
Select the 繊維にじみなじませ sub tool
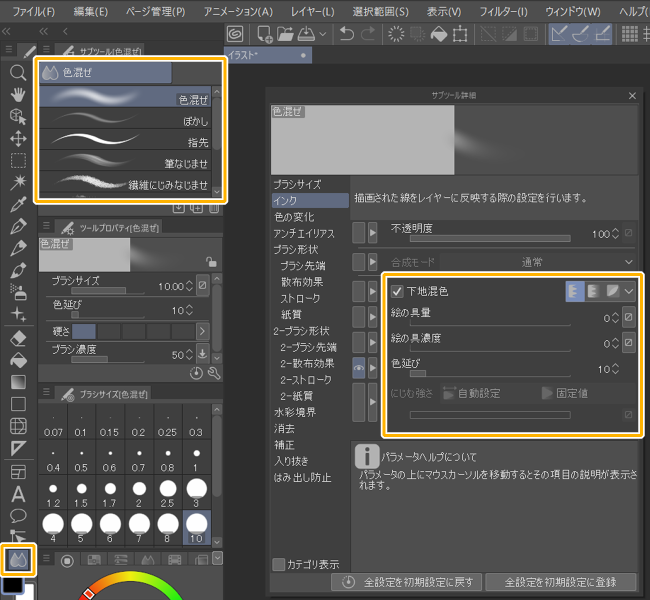pyautogui.click(x=126, y=182)
